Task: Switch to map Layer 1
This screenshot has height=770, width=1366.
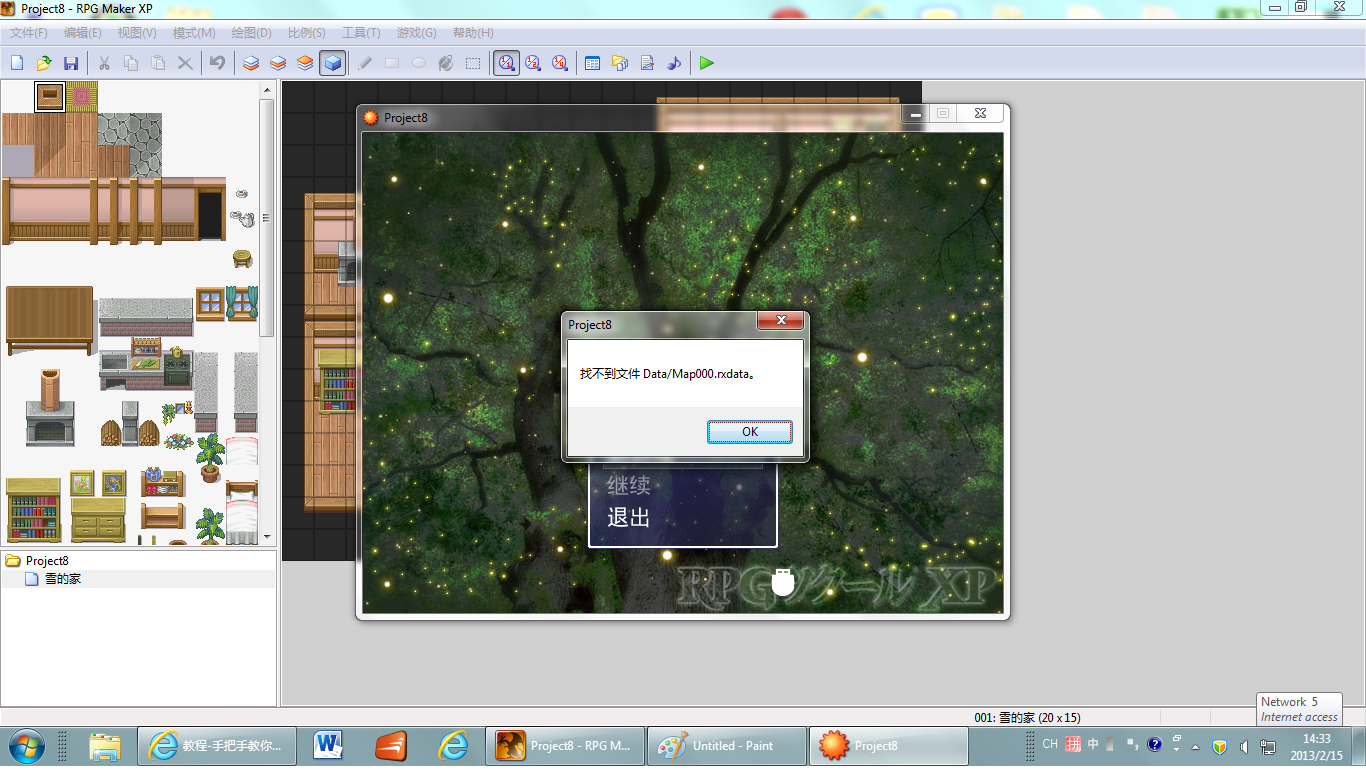Action: click(251, 63)
